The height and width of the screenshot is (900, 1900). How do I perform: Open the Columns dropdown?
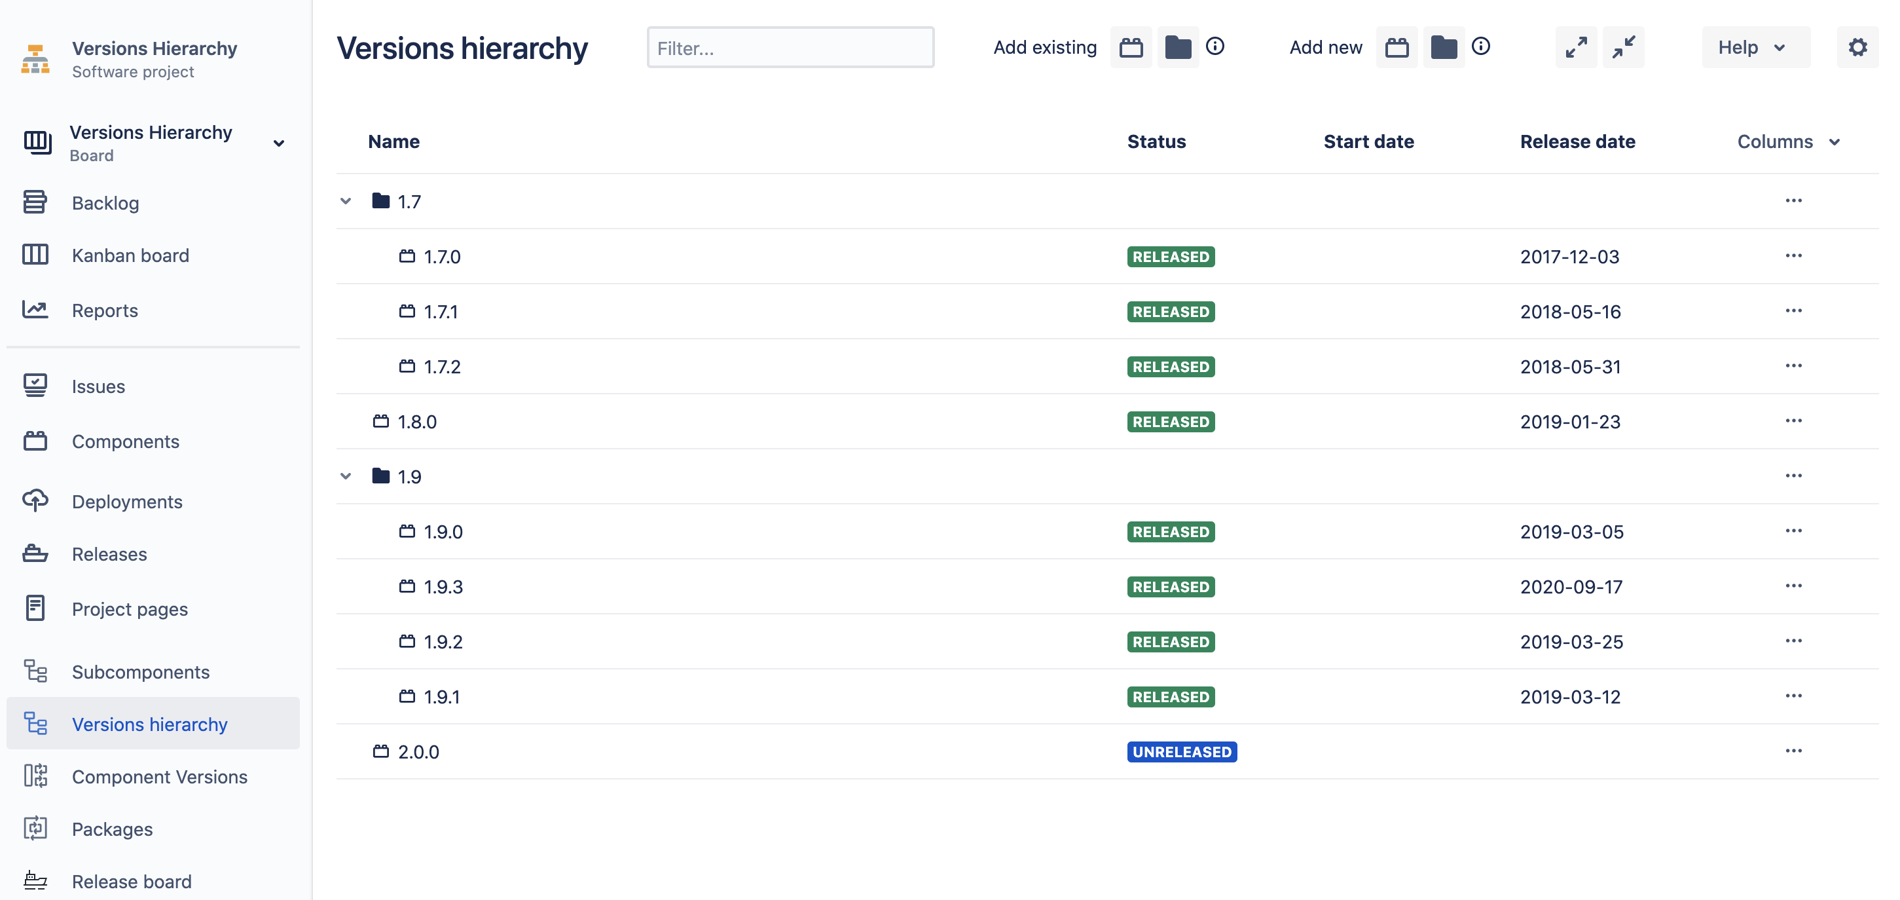pyautogui.click(x=1789, y=142)
